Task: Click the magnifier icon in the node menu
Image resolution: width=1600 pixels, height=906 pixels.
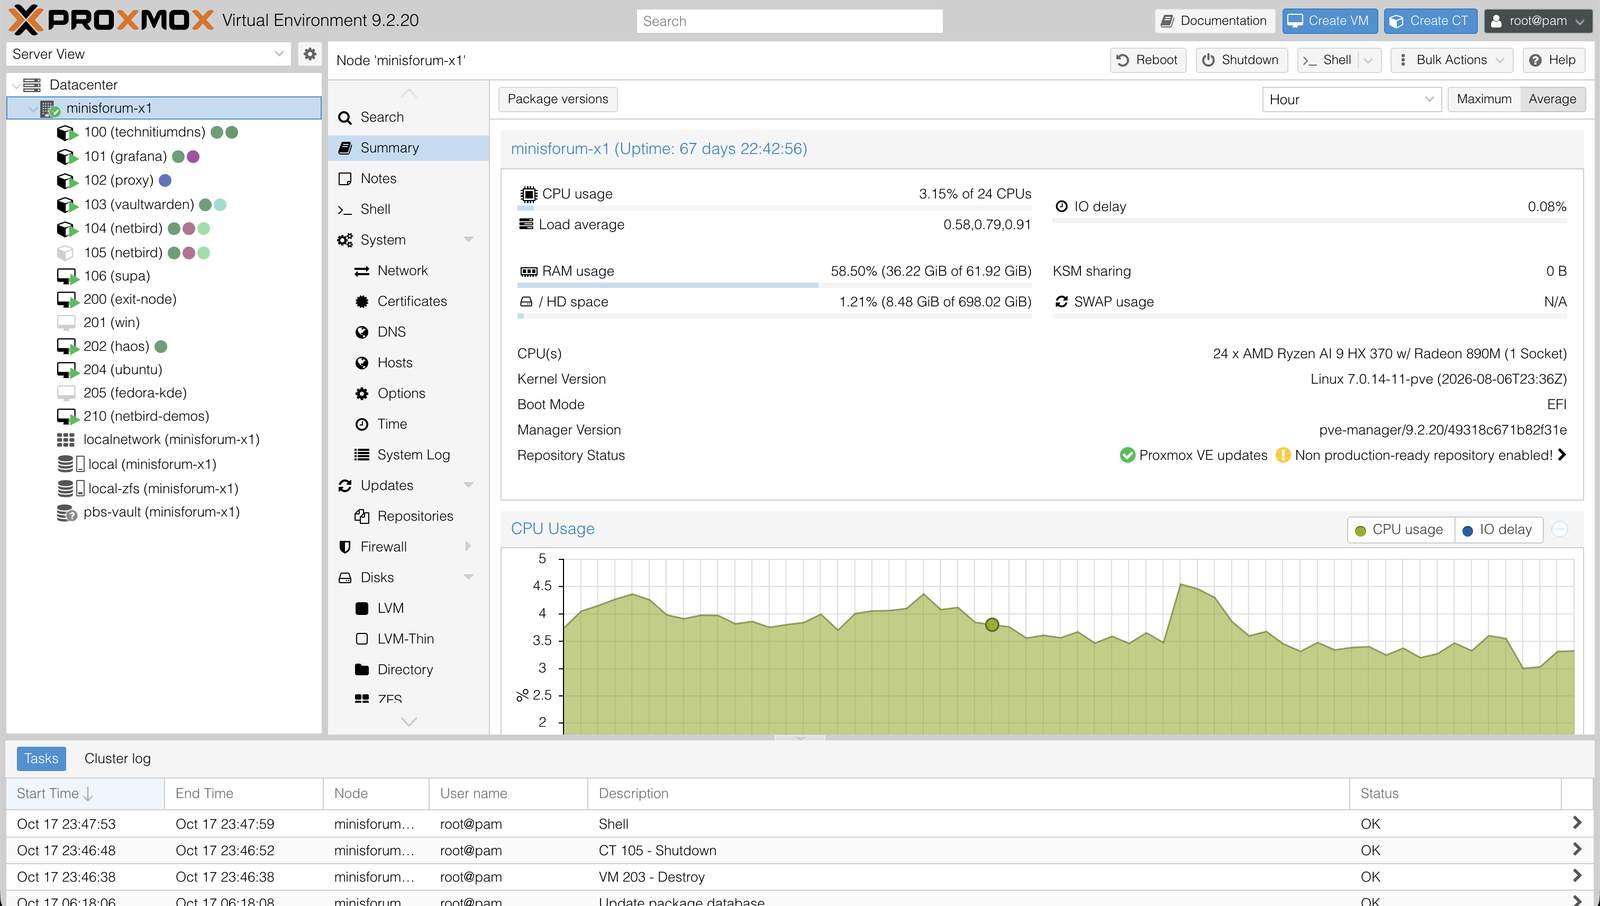Action: click(345, 118)
